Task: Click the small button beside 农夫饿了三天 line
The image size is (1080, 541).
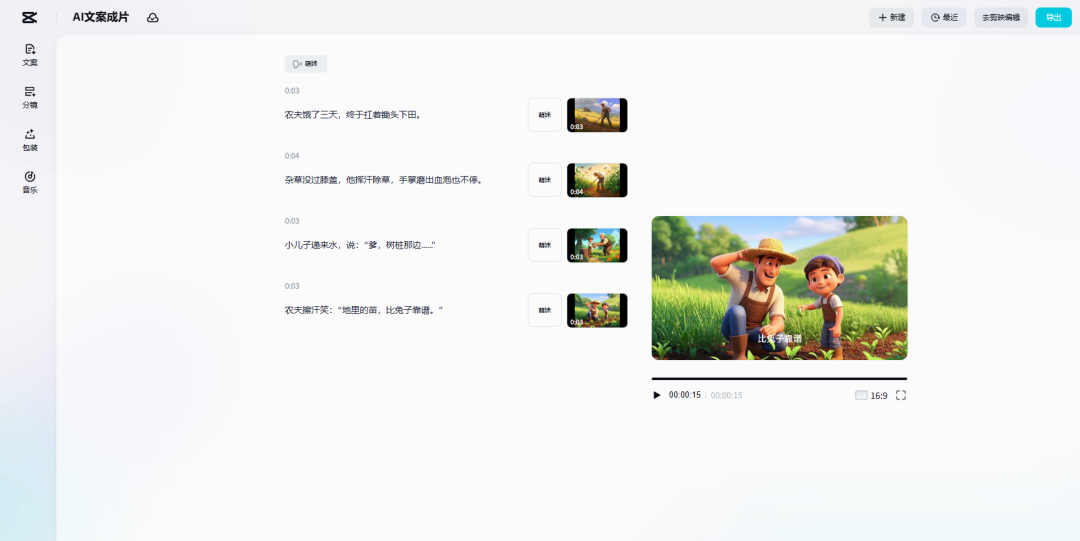Action: tap(545, 115)
